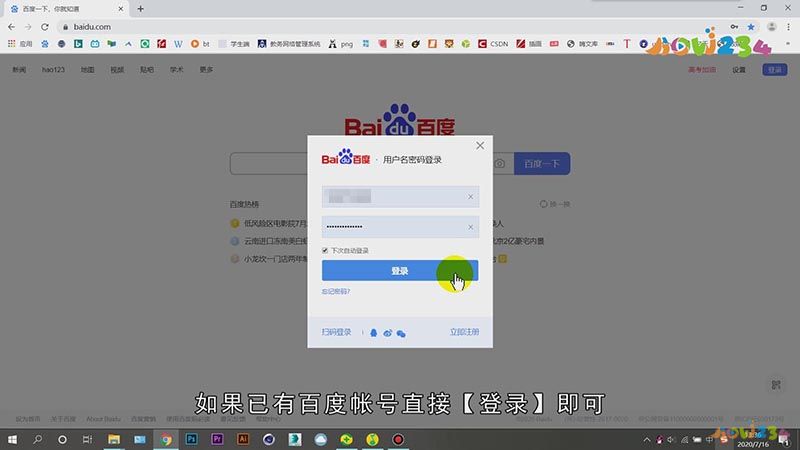Open the bt bookmark

pyautogui.click(x=200, y=44)
